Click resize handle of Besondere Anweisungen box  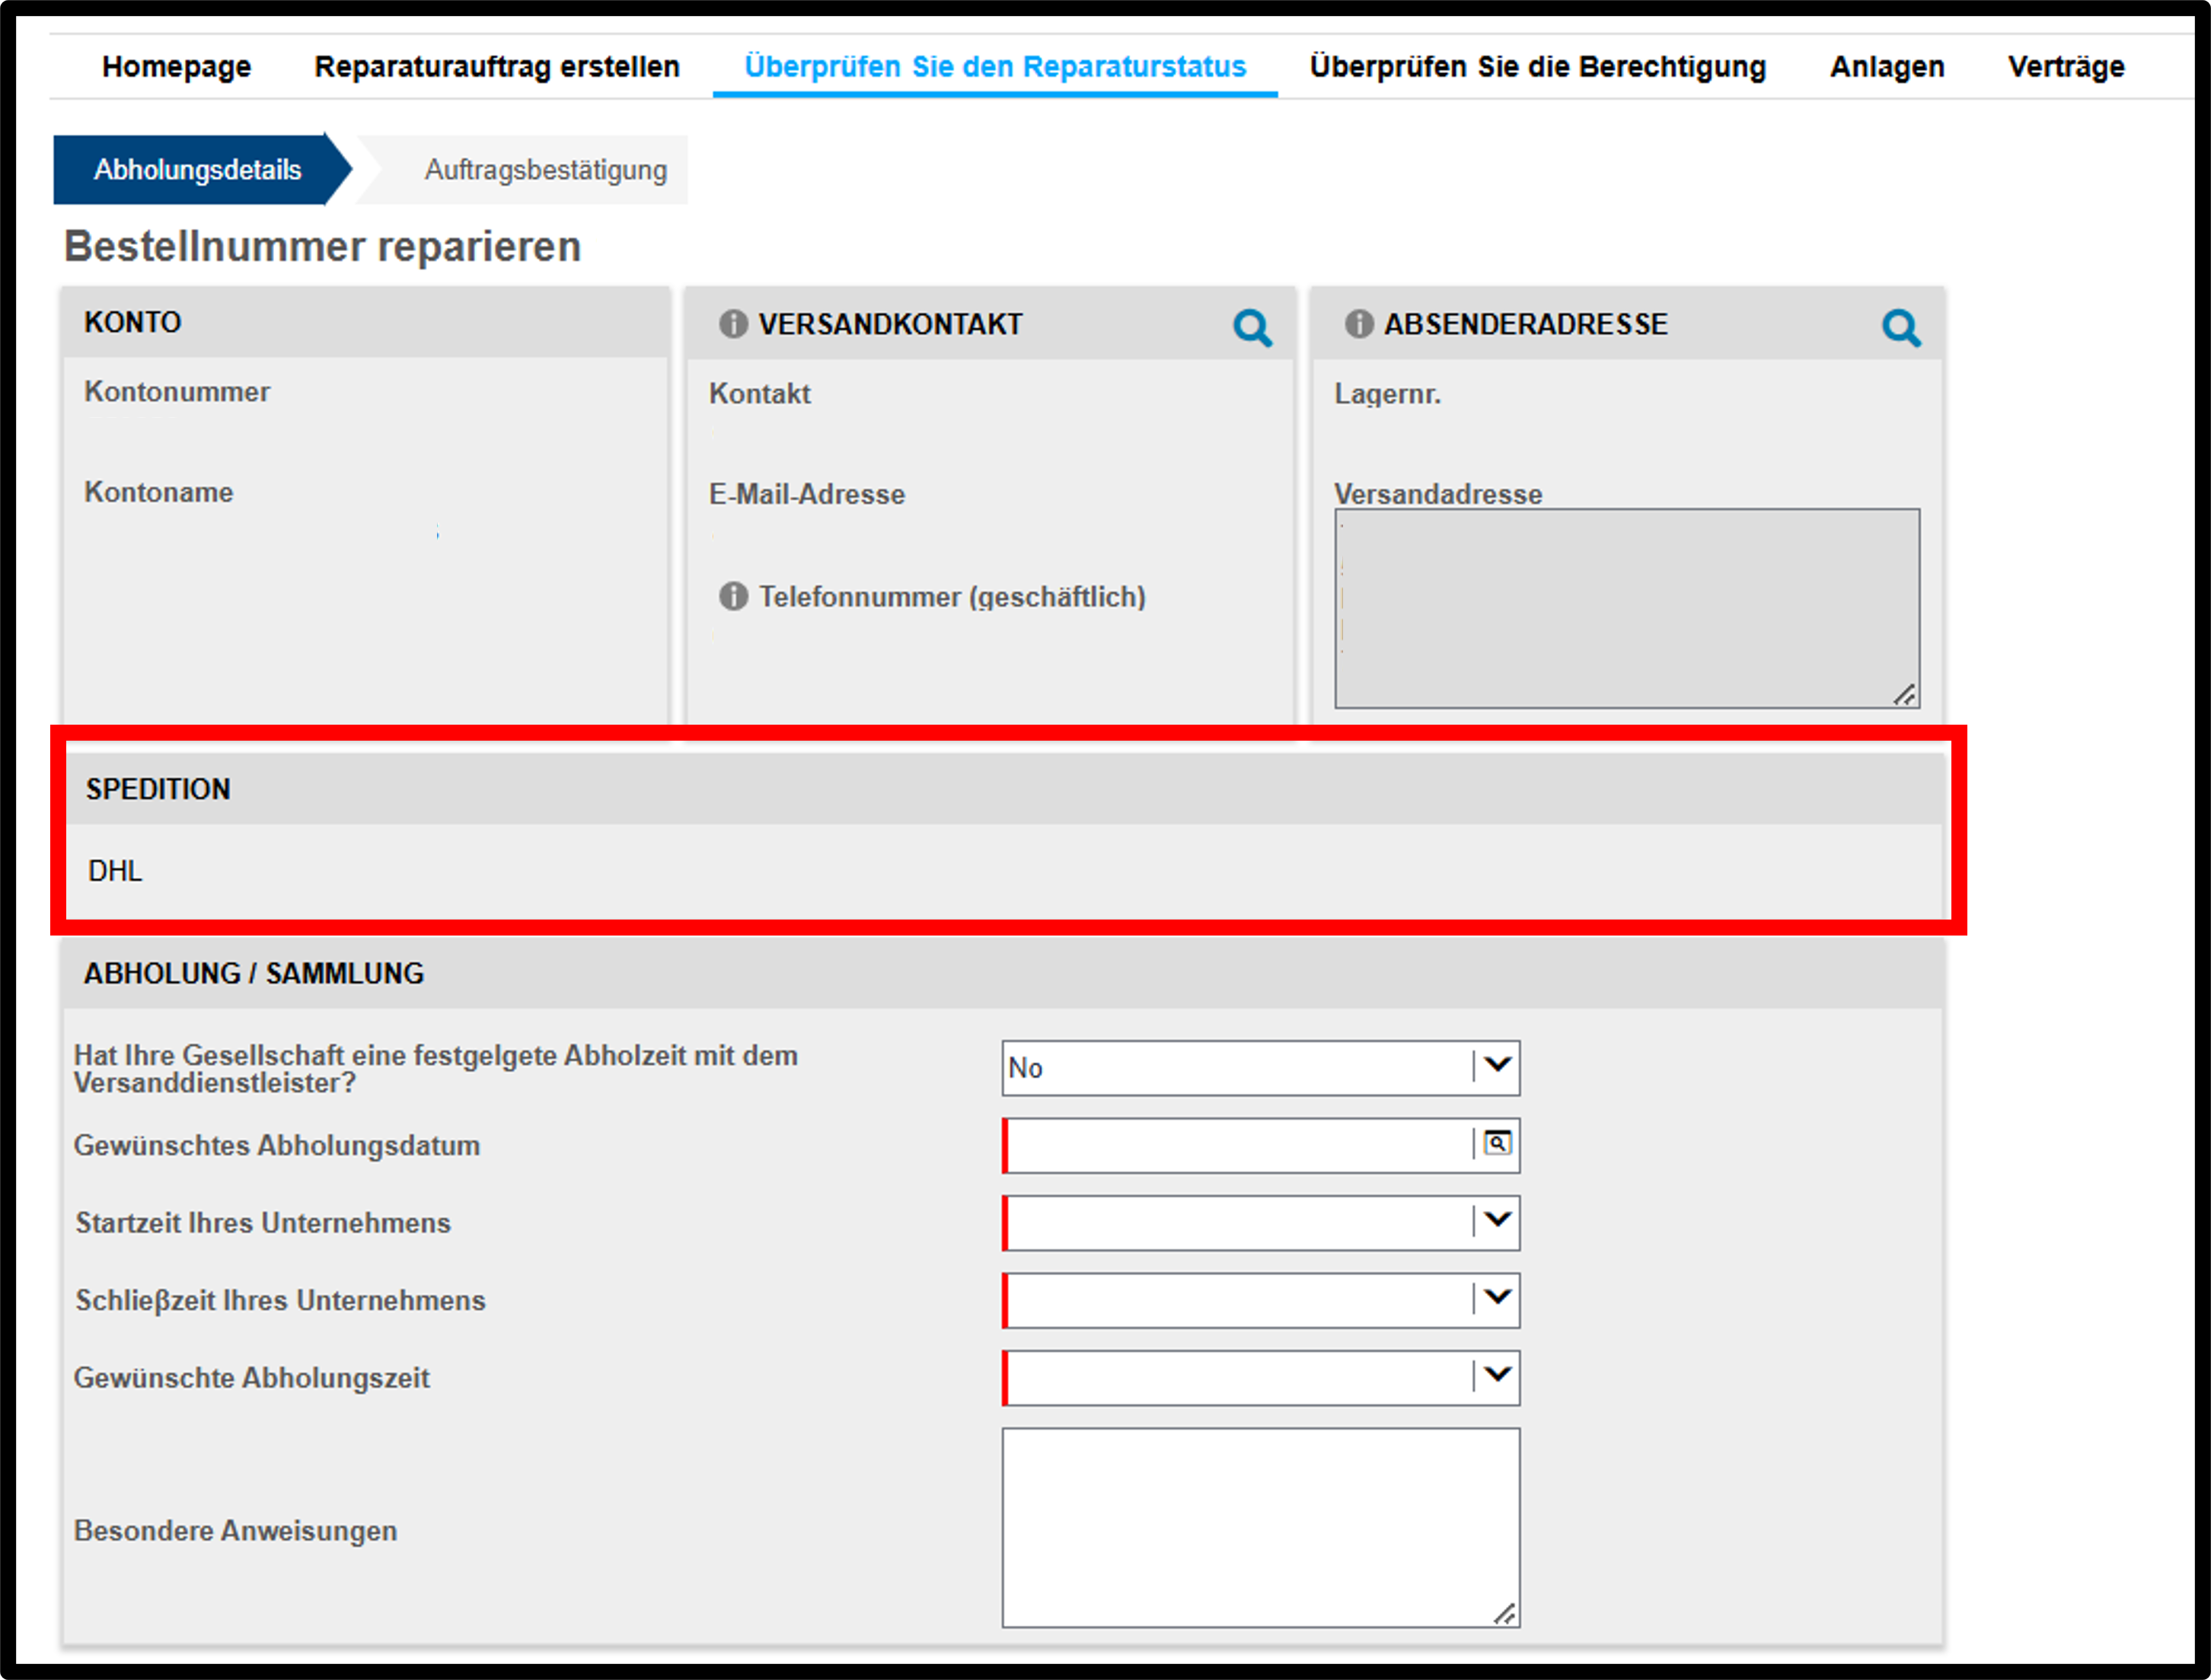1505,1614
